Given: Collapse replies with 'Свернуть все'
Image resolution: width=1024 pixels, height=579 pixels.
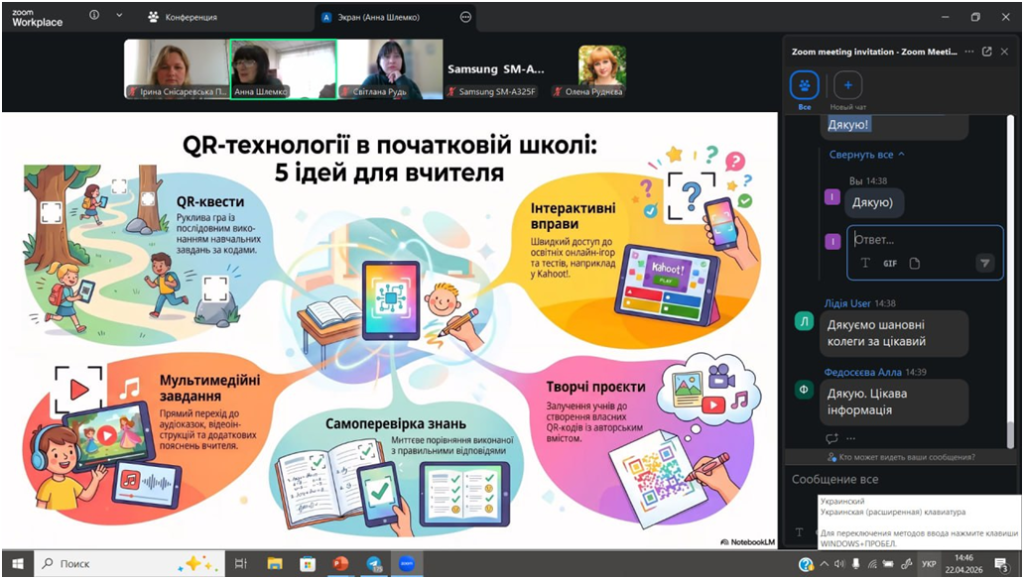Looking at the screenshot, I should pos(866,155).
